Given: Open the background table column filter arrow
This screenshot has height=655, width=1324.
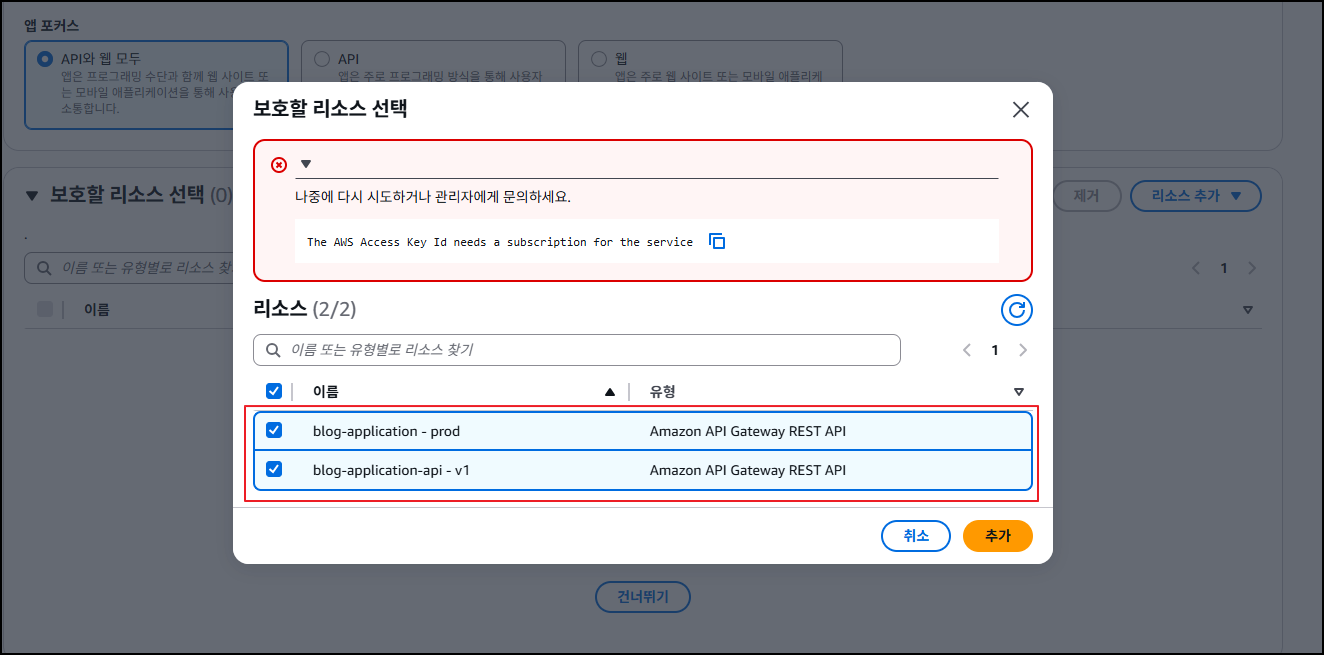Looking at the screenshot, I should point(1247,310).
